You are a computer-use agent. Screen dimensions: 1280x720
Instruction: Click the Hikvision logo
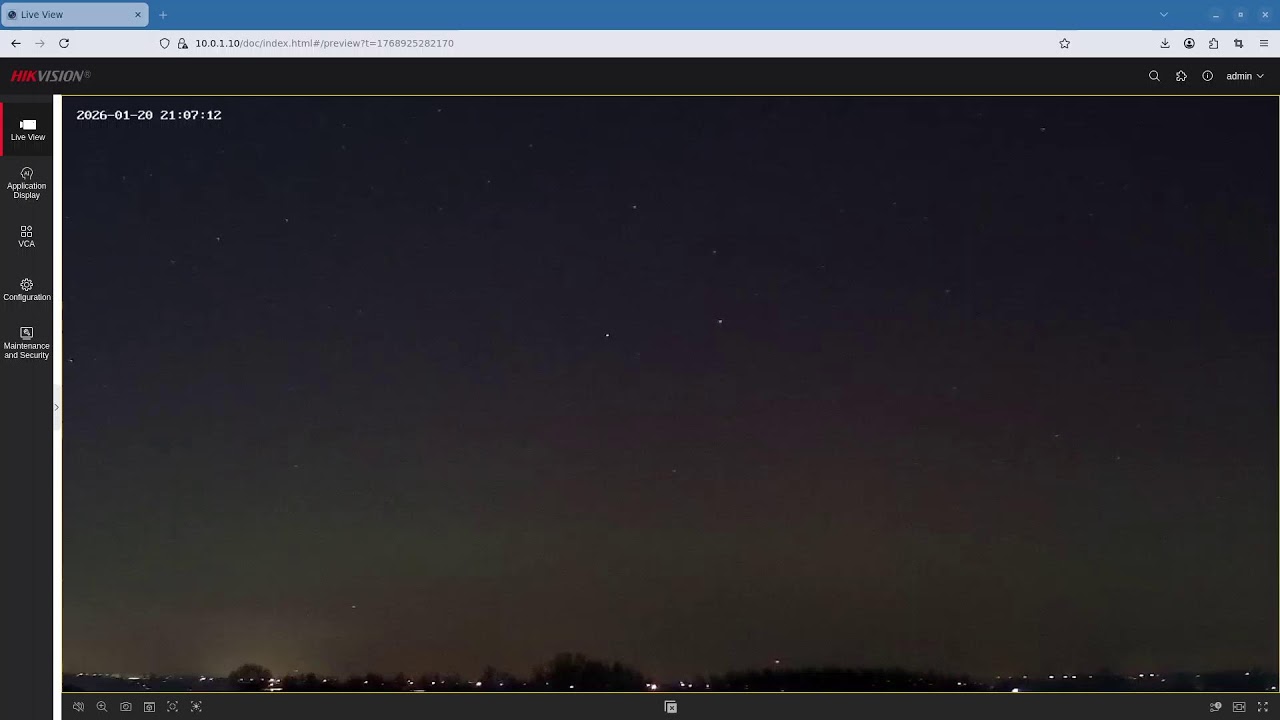coord(50,76)
